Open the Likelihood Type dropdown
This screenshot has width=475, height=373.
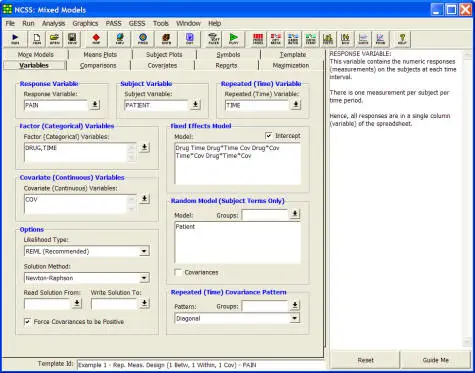click(144, 251)
